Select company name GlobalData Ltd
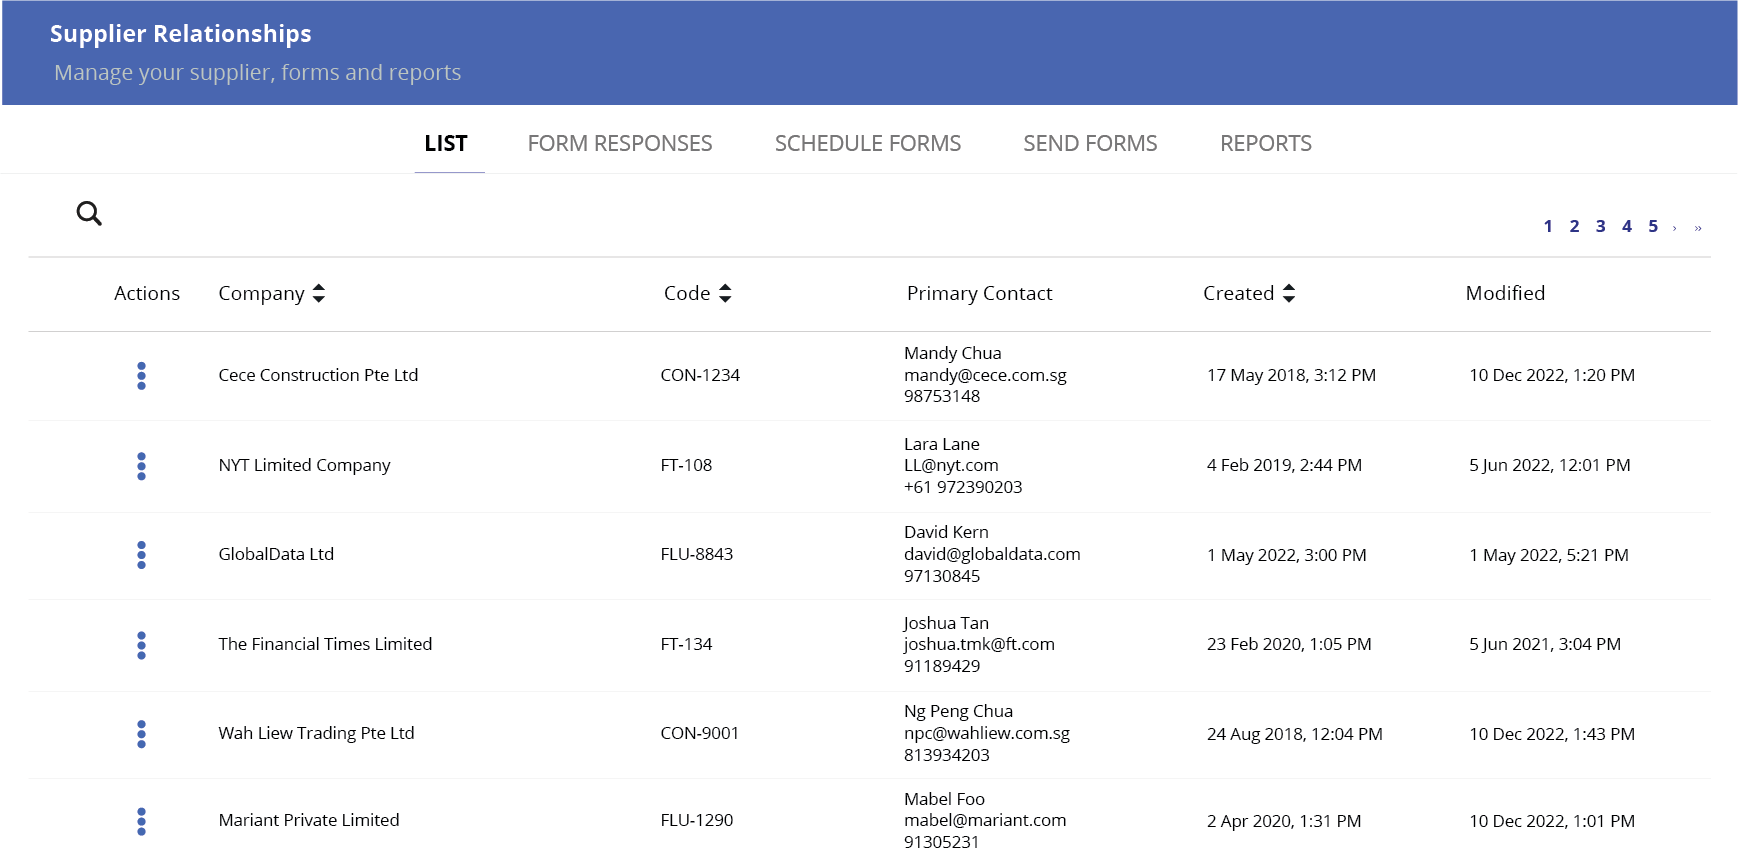Screen dimensions: 1738x868 click(x=276, y=554)
